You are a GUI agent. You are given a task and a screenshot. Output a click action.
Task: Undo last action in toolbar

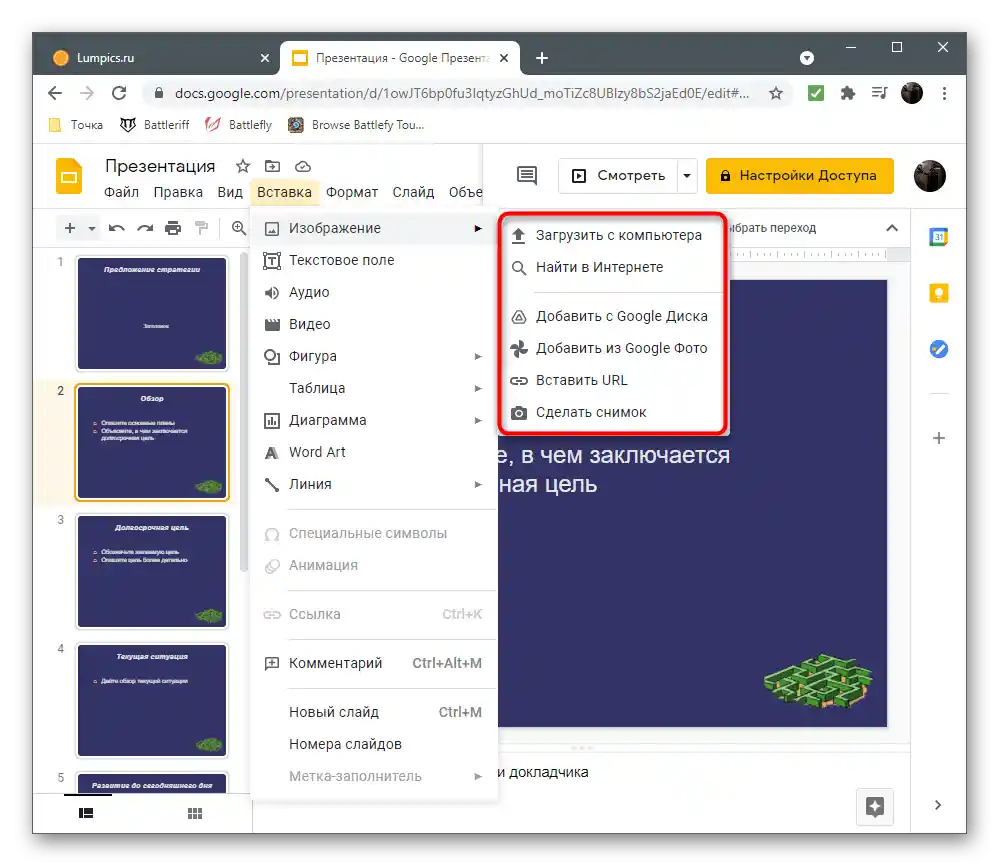point(117,228)
